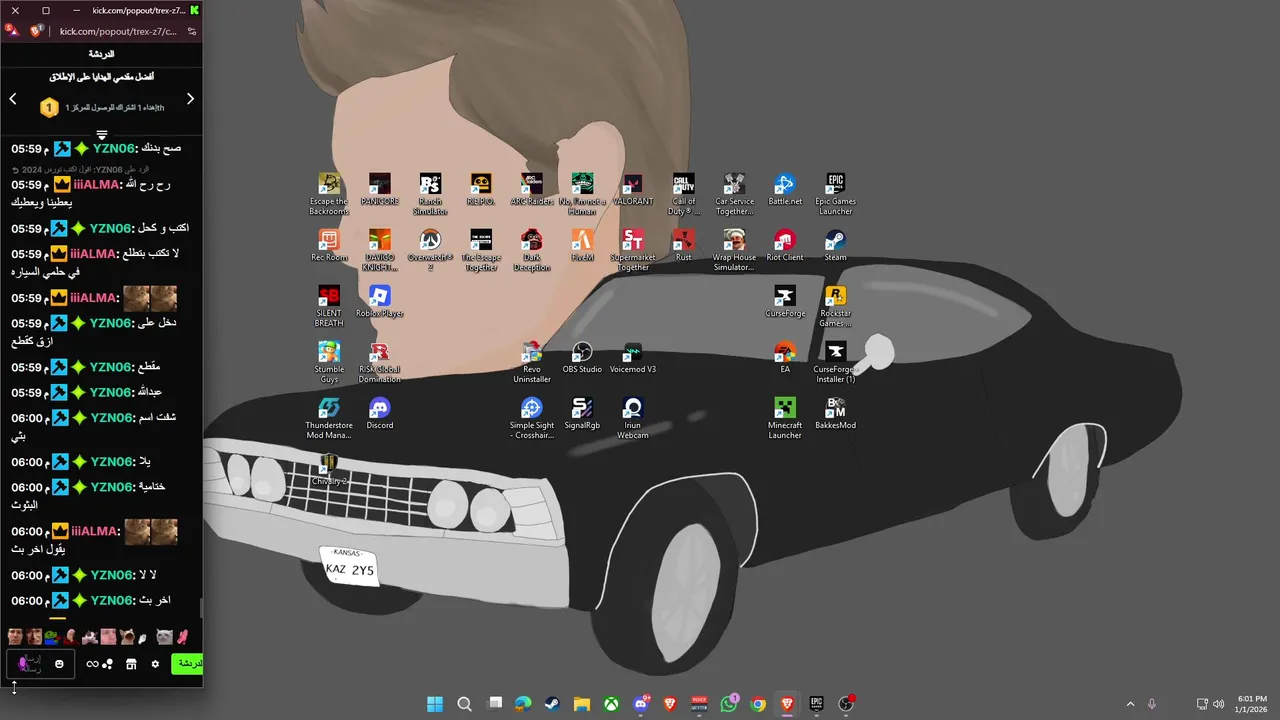The image size is (1280, 720).
Task: Open ARC Raiders desktop shortcut
Action: (x=532, y=189)
